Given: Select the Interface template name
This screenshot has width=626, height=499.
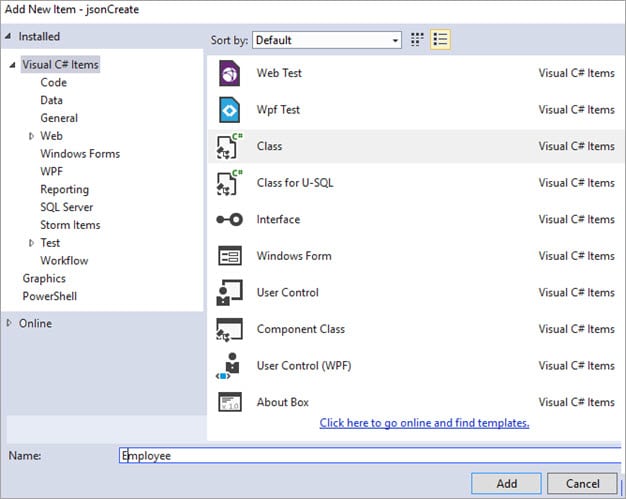Looking at the screenshot, I should pyautogui.click(x=278, y=220).
